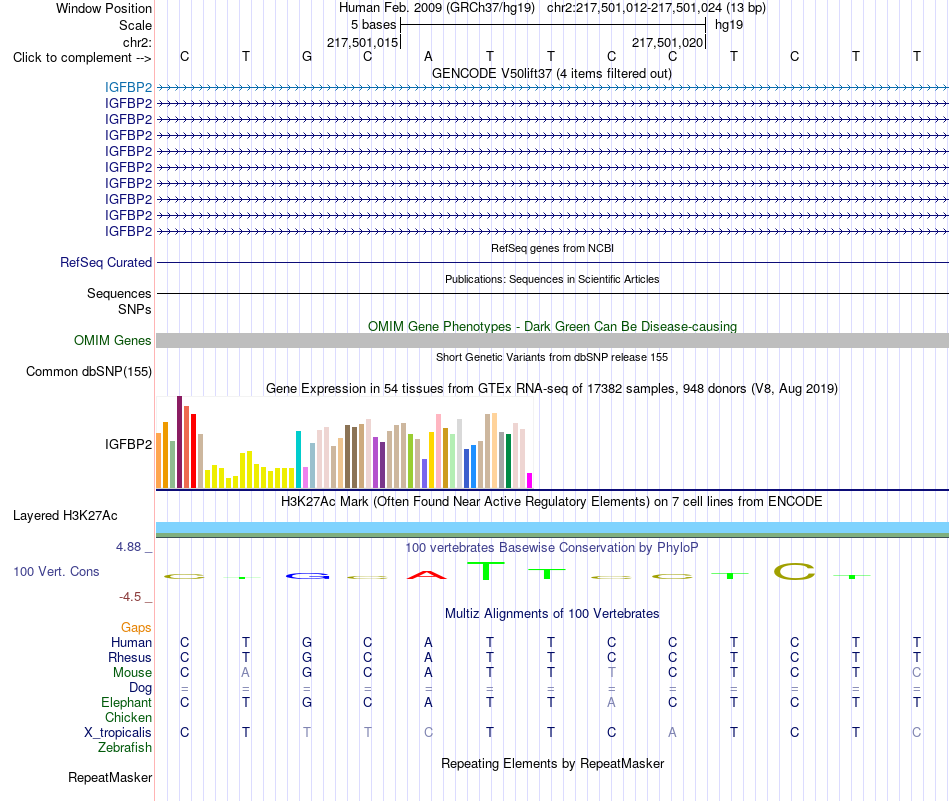Click the Zebrafish species label

pyautogui.click(x=125, y=748)
